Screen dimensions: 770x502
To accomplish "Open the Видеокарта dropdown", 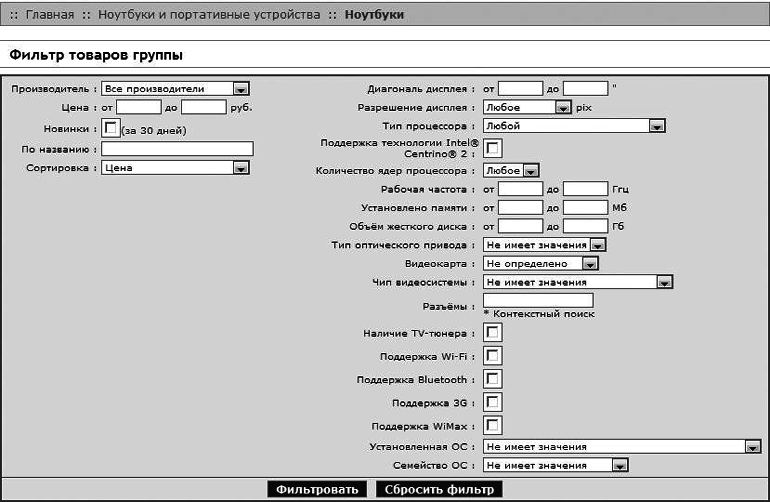I will click(x=540, y=264).
